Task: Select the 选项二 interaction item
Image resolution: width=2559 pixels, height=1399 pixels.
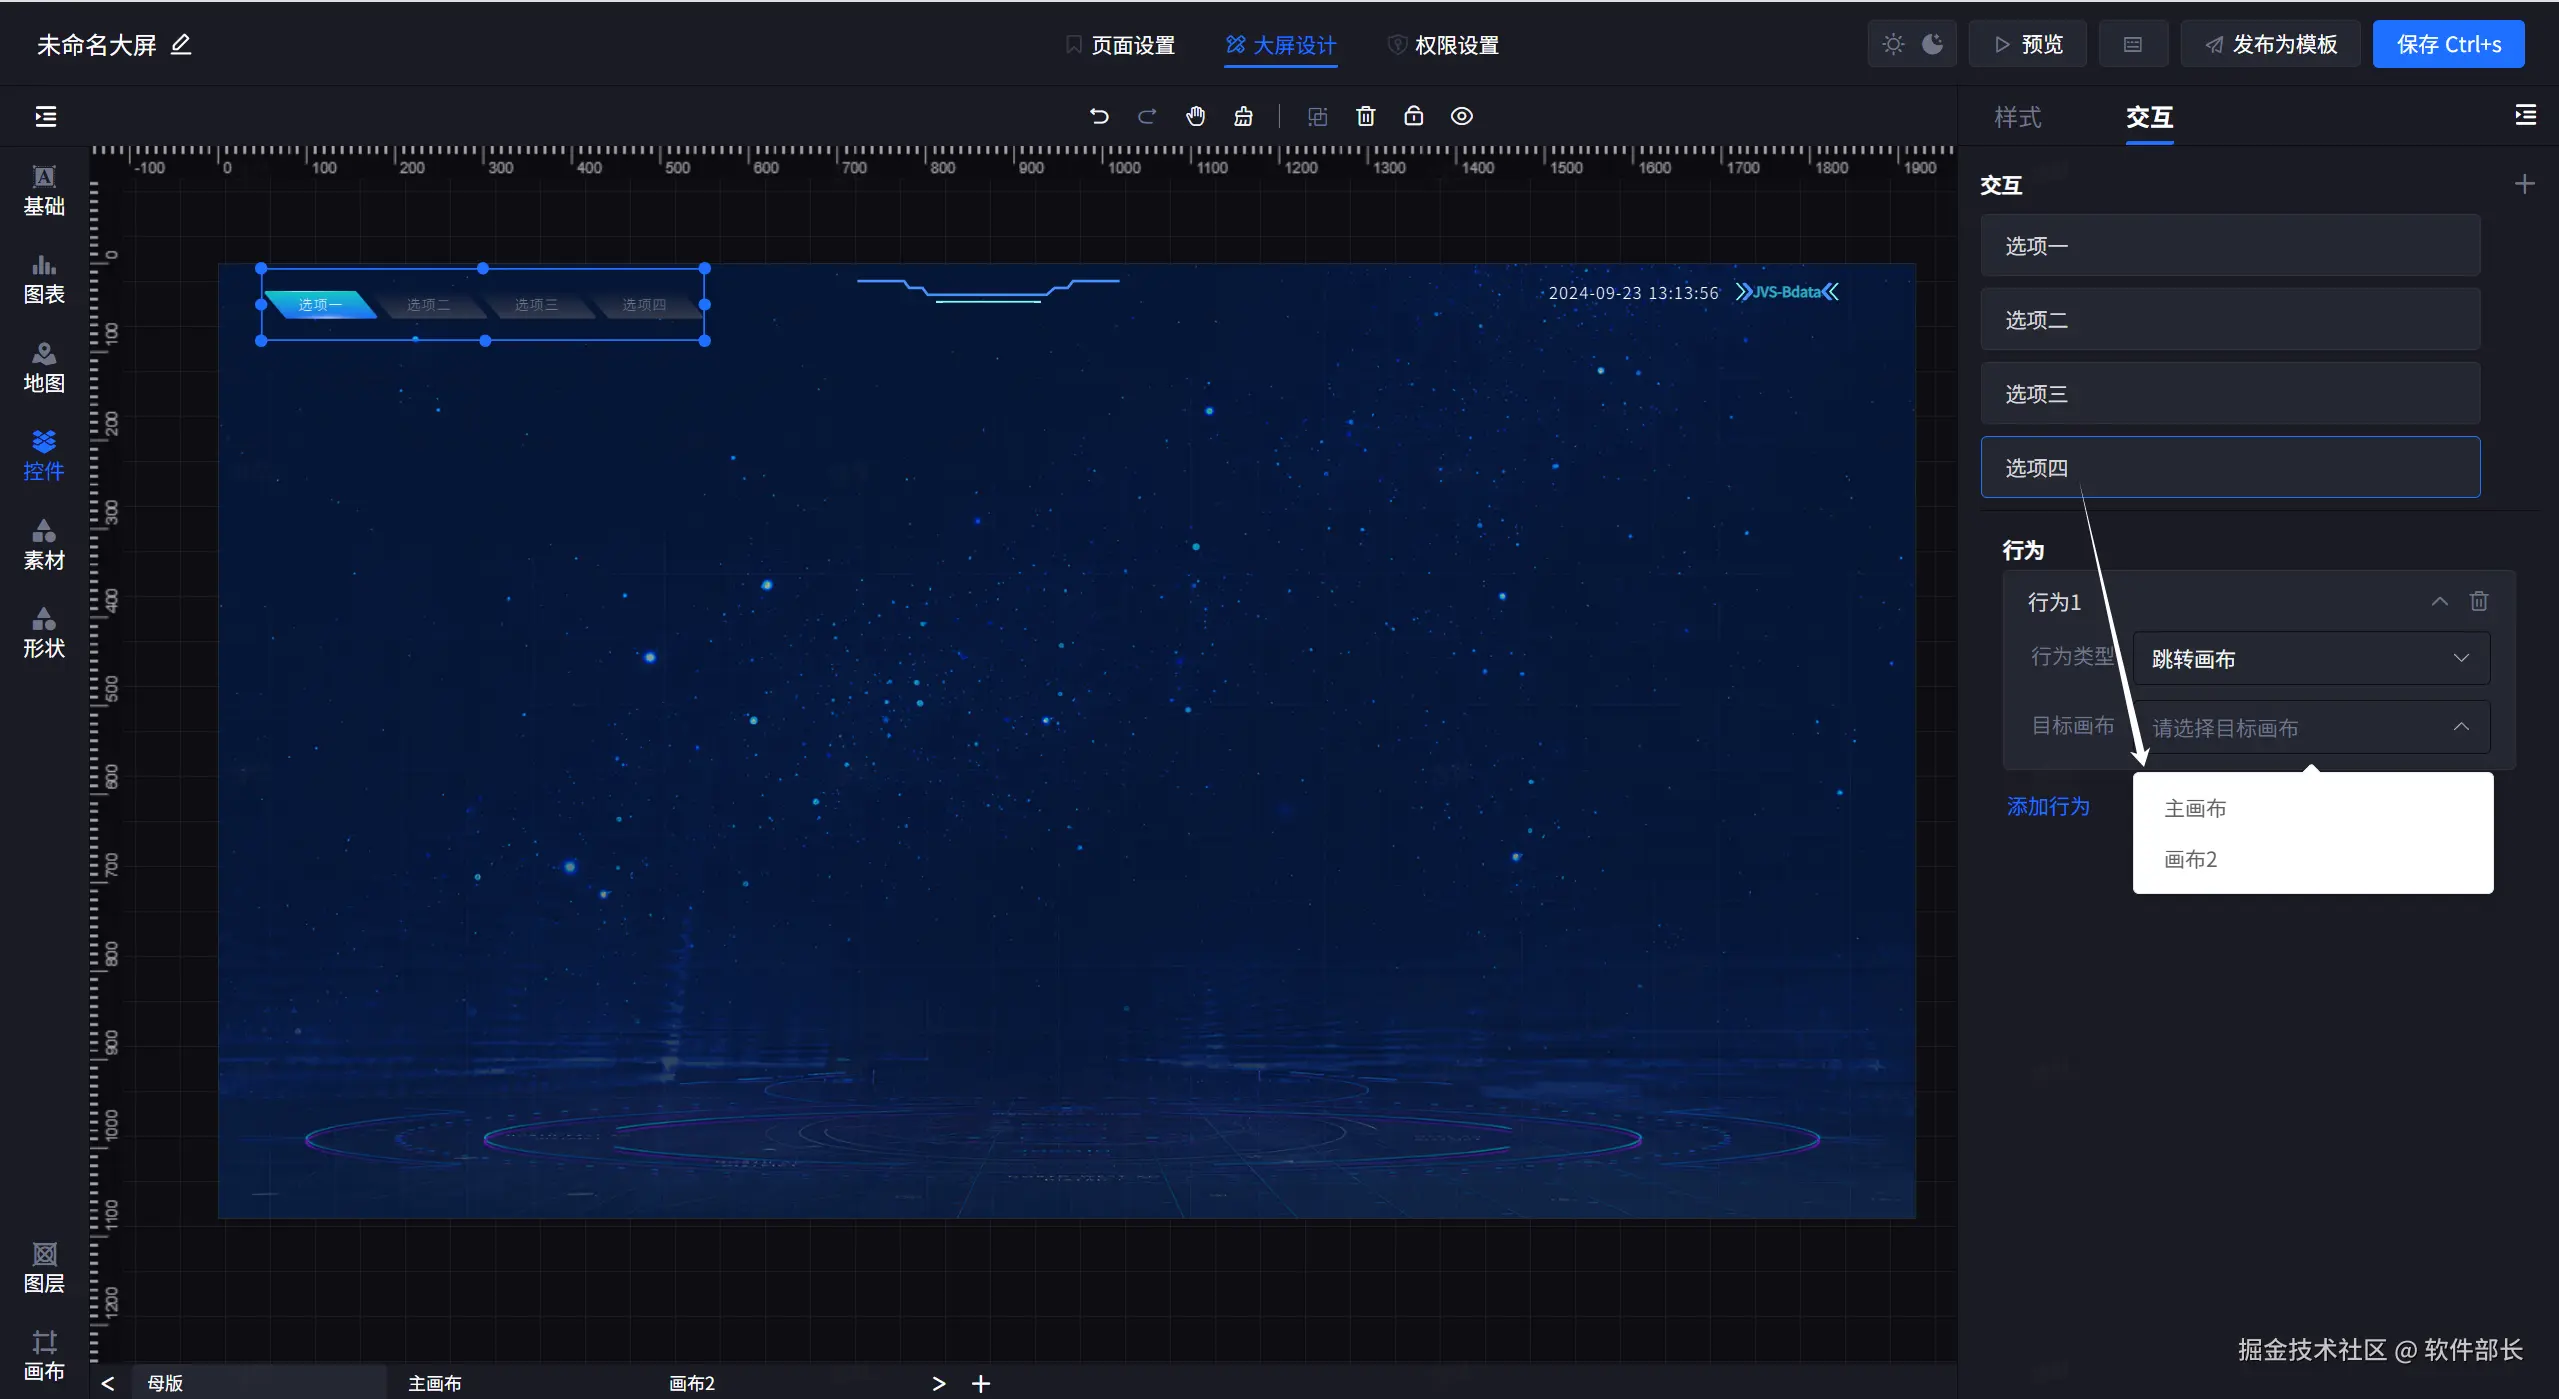Action: click(2229, 320)
